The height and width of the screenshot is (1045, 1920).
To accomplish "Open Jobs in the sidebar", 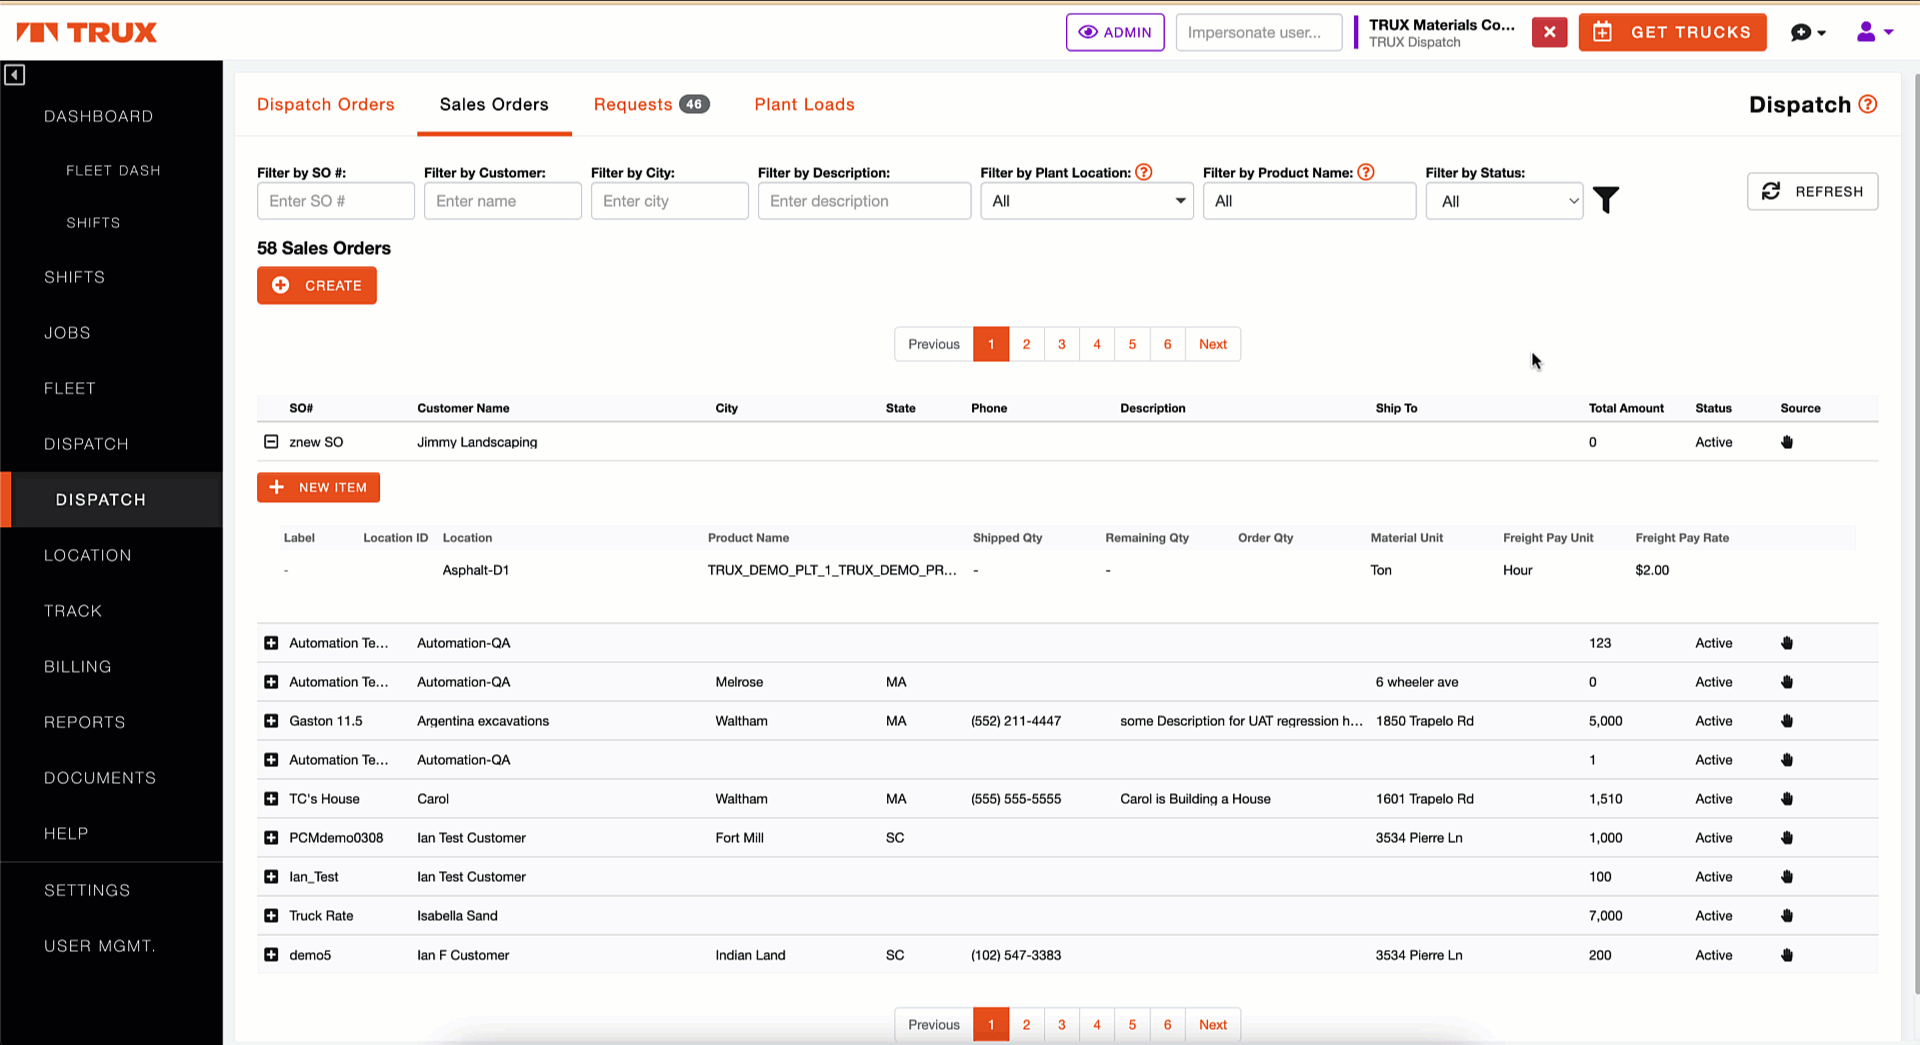I will point(68,333).
